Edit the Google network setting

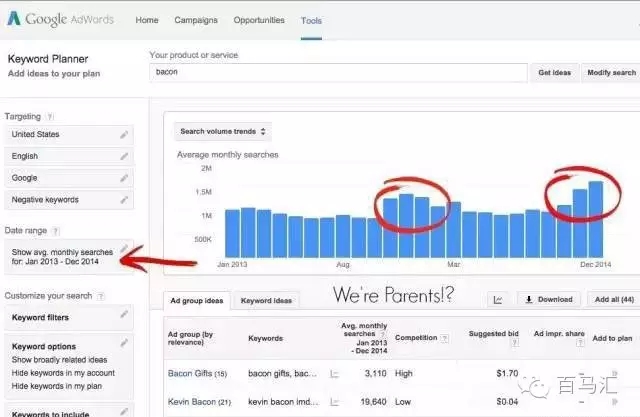point(124,178)
